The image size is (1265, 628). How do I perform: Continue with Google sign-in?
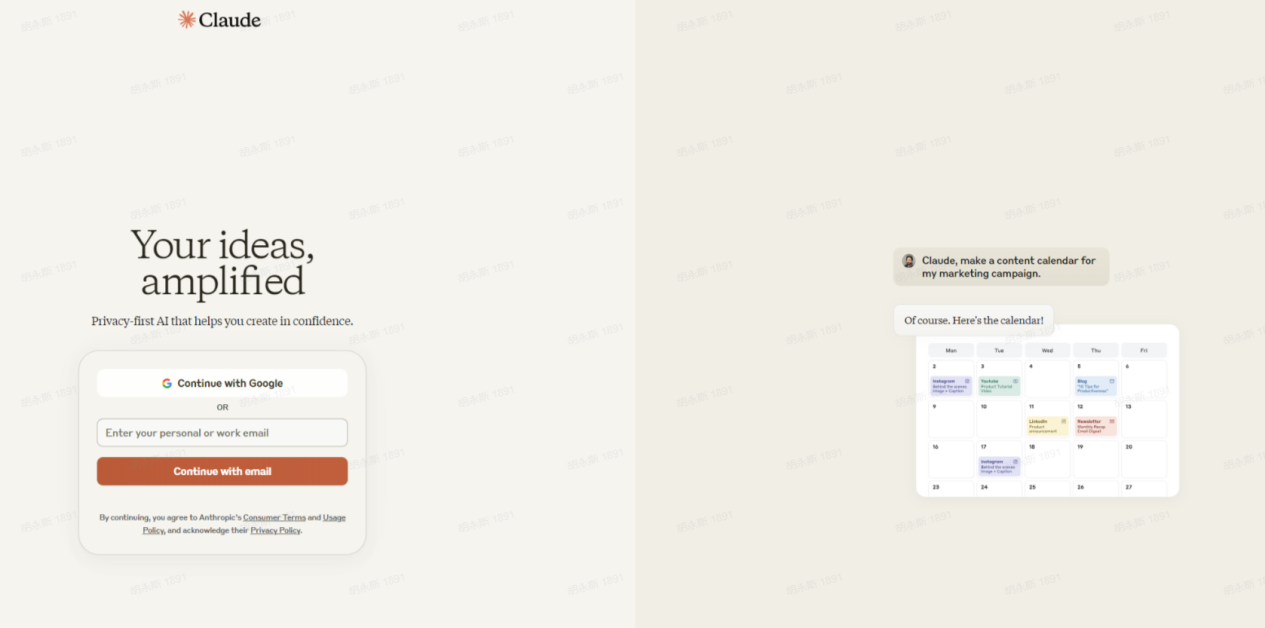[x=222, y=383]
